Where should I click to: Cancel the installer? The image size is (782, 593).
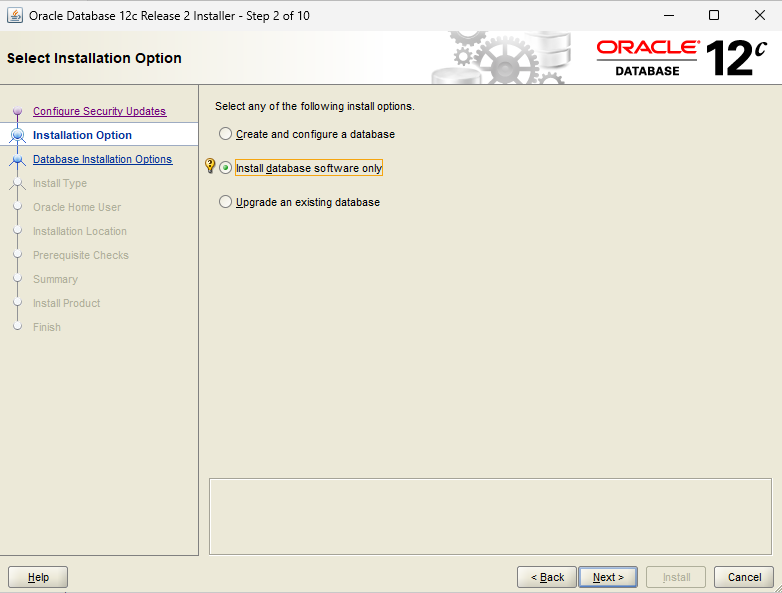(744, 577)
